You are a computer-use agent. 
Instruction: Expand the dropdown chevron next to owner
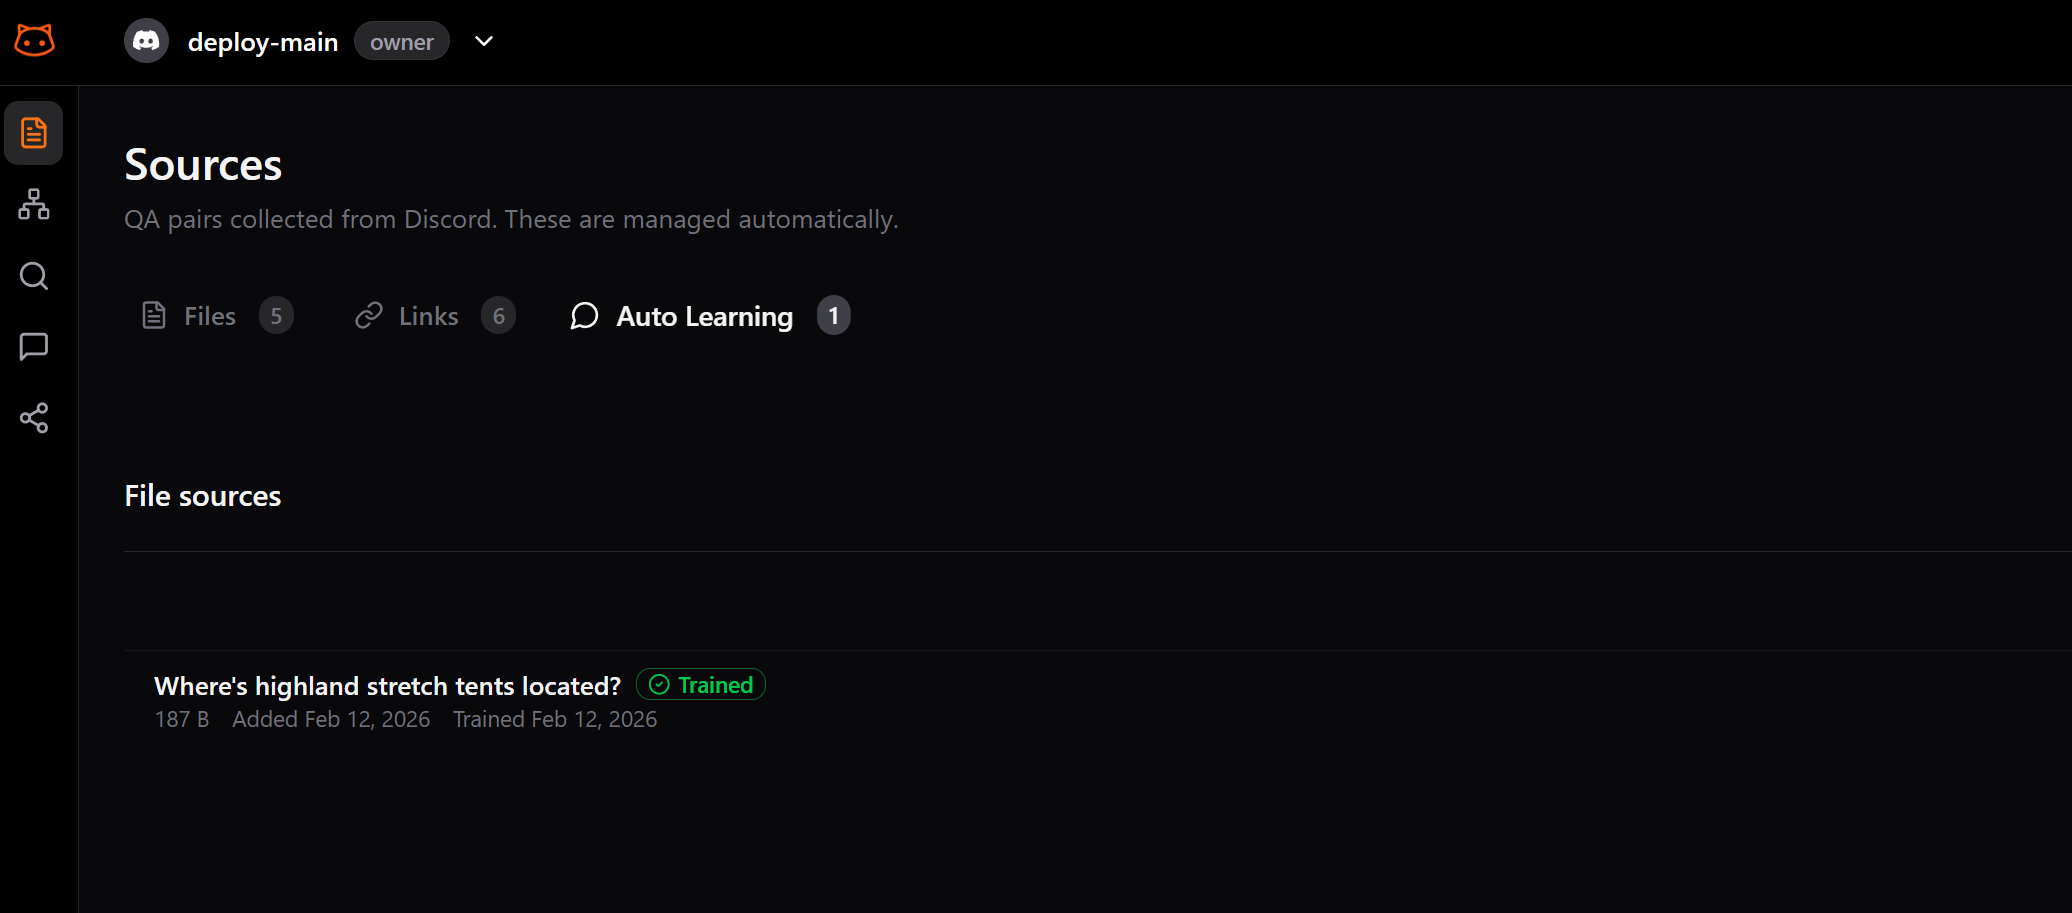tap(484, 41)
